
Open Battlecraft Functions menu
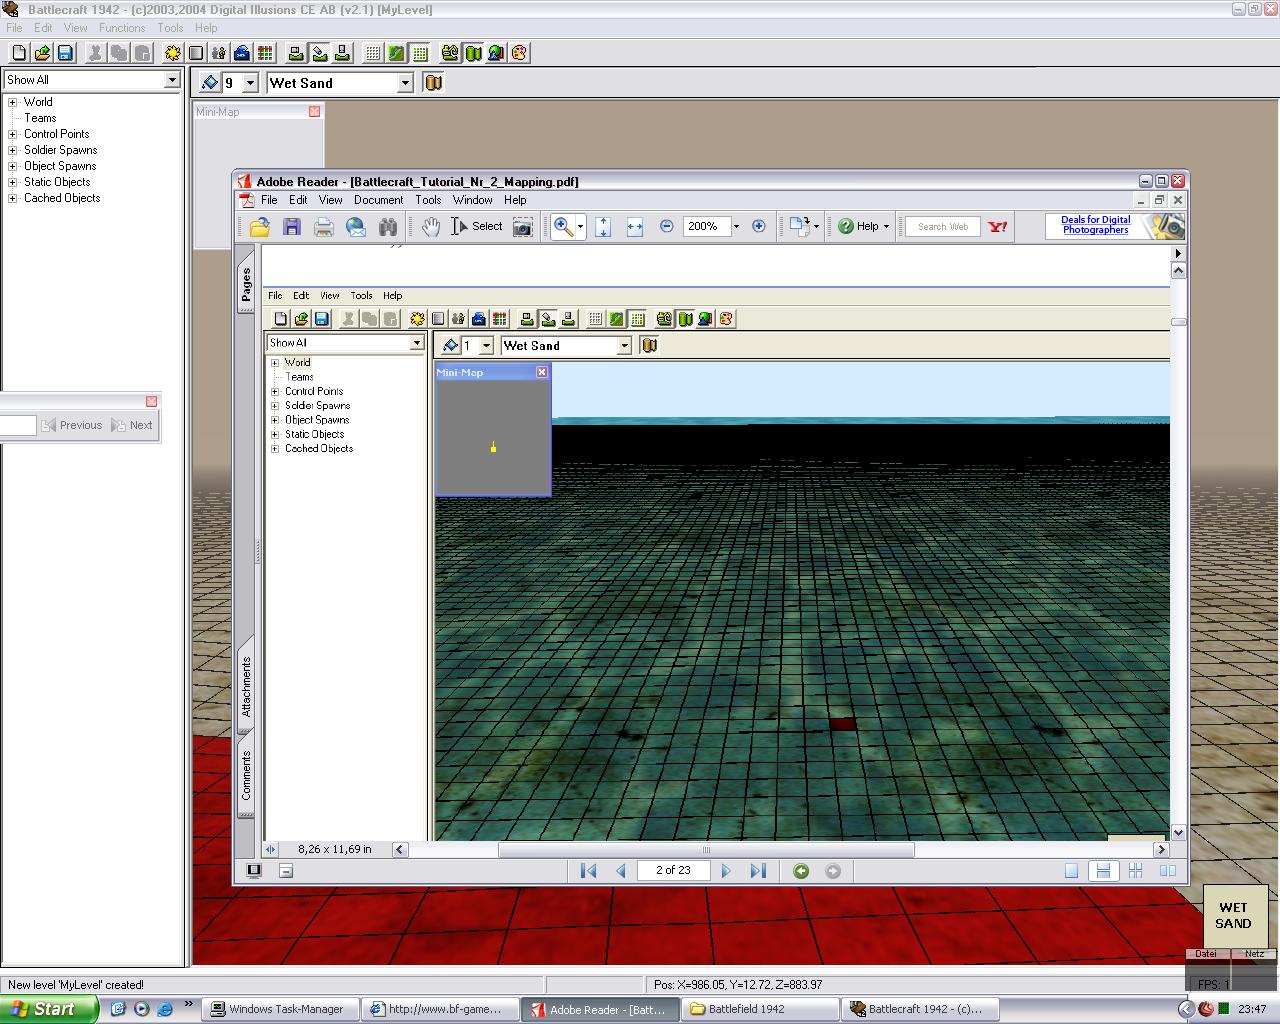coord(122,28)
